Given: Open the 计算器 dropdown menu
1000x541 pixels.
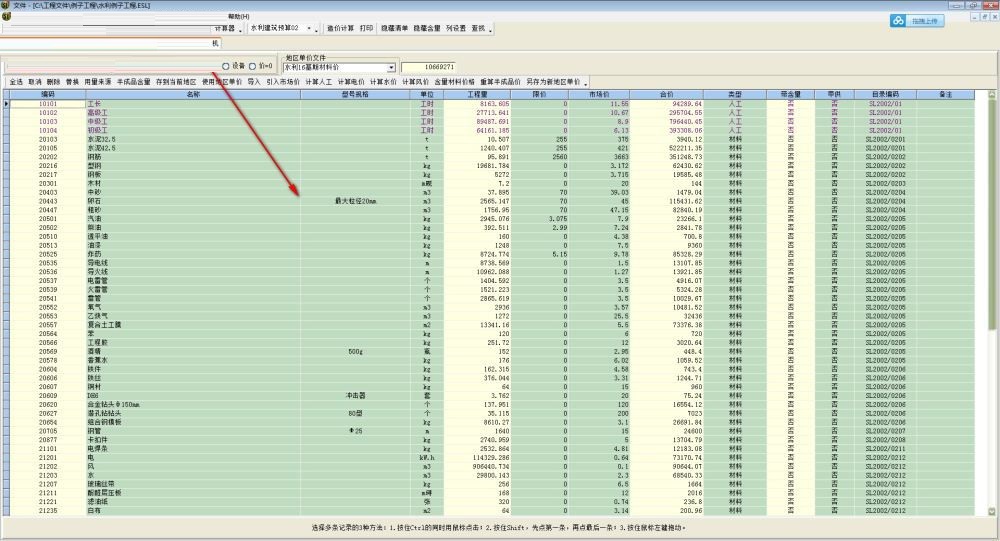Looking at the screenshot, I should tap(241, 29).
